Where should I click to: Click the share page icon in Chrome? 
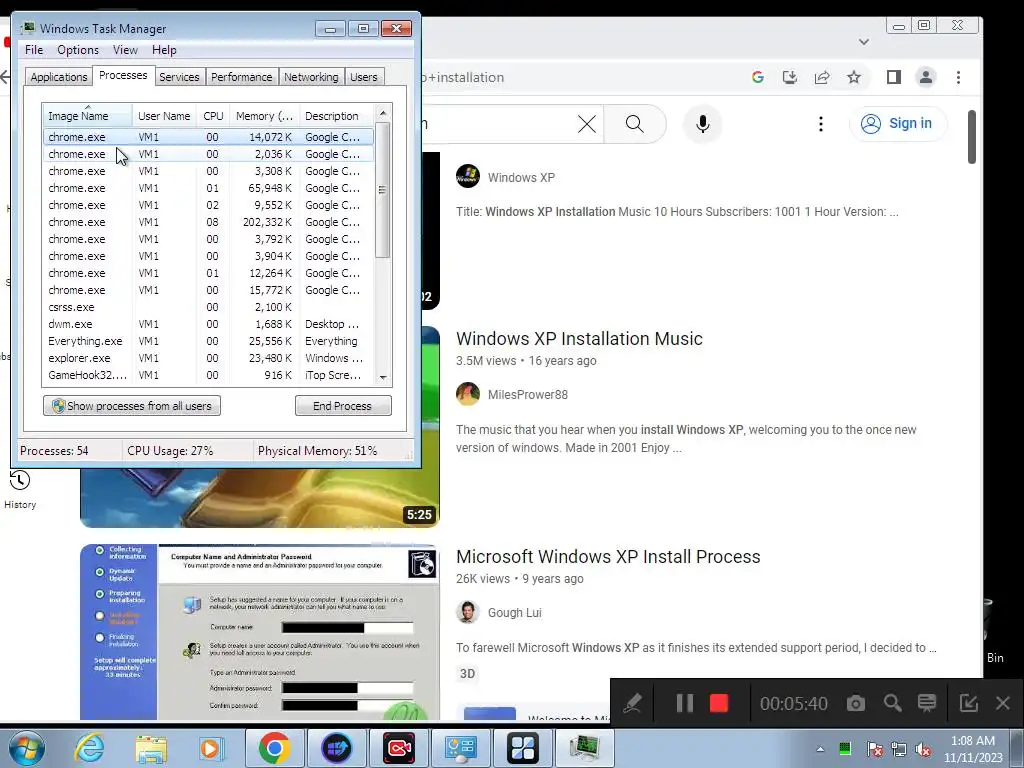pos(822,77)
